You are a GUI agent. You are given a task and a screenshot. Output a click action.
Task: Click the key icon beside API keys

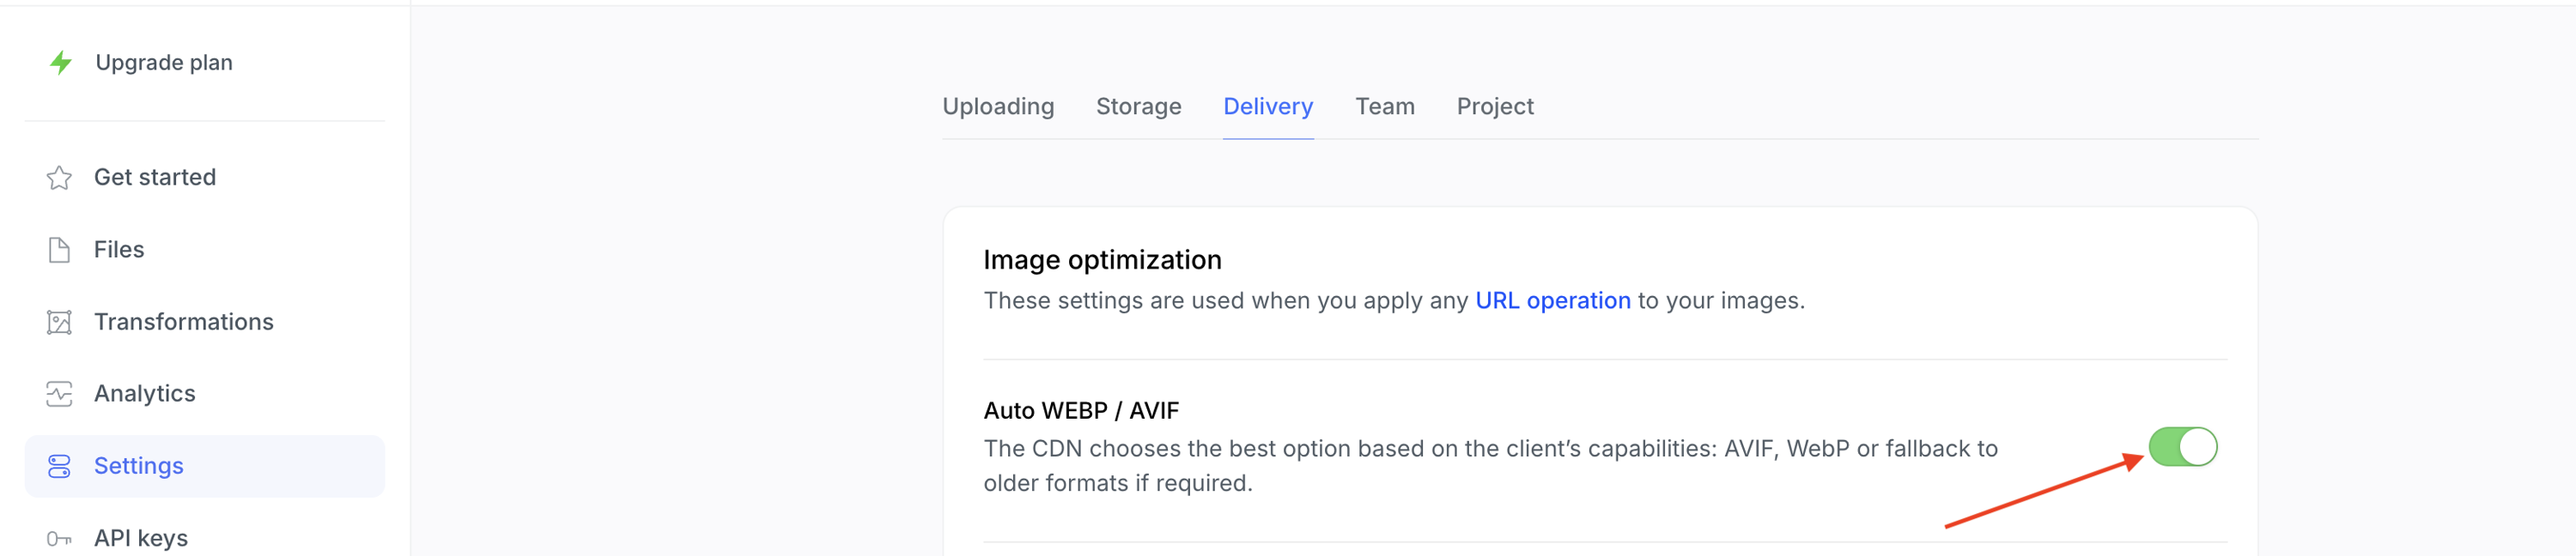coord(59,539)
